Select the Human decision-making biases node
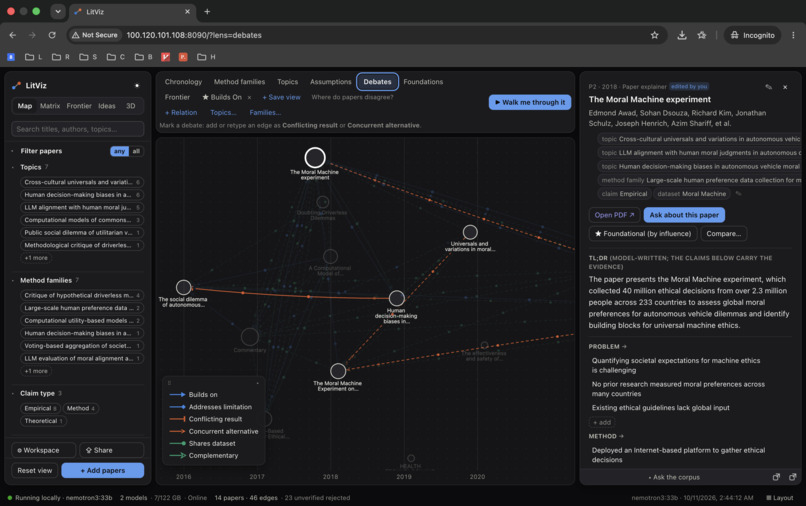Image resolution: width=806 pixels, height=506 pixels. tap(396, 298)
